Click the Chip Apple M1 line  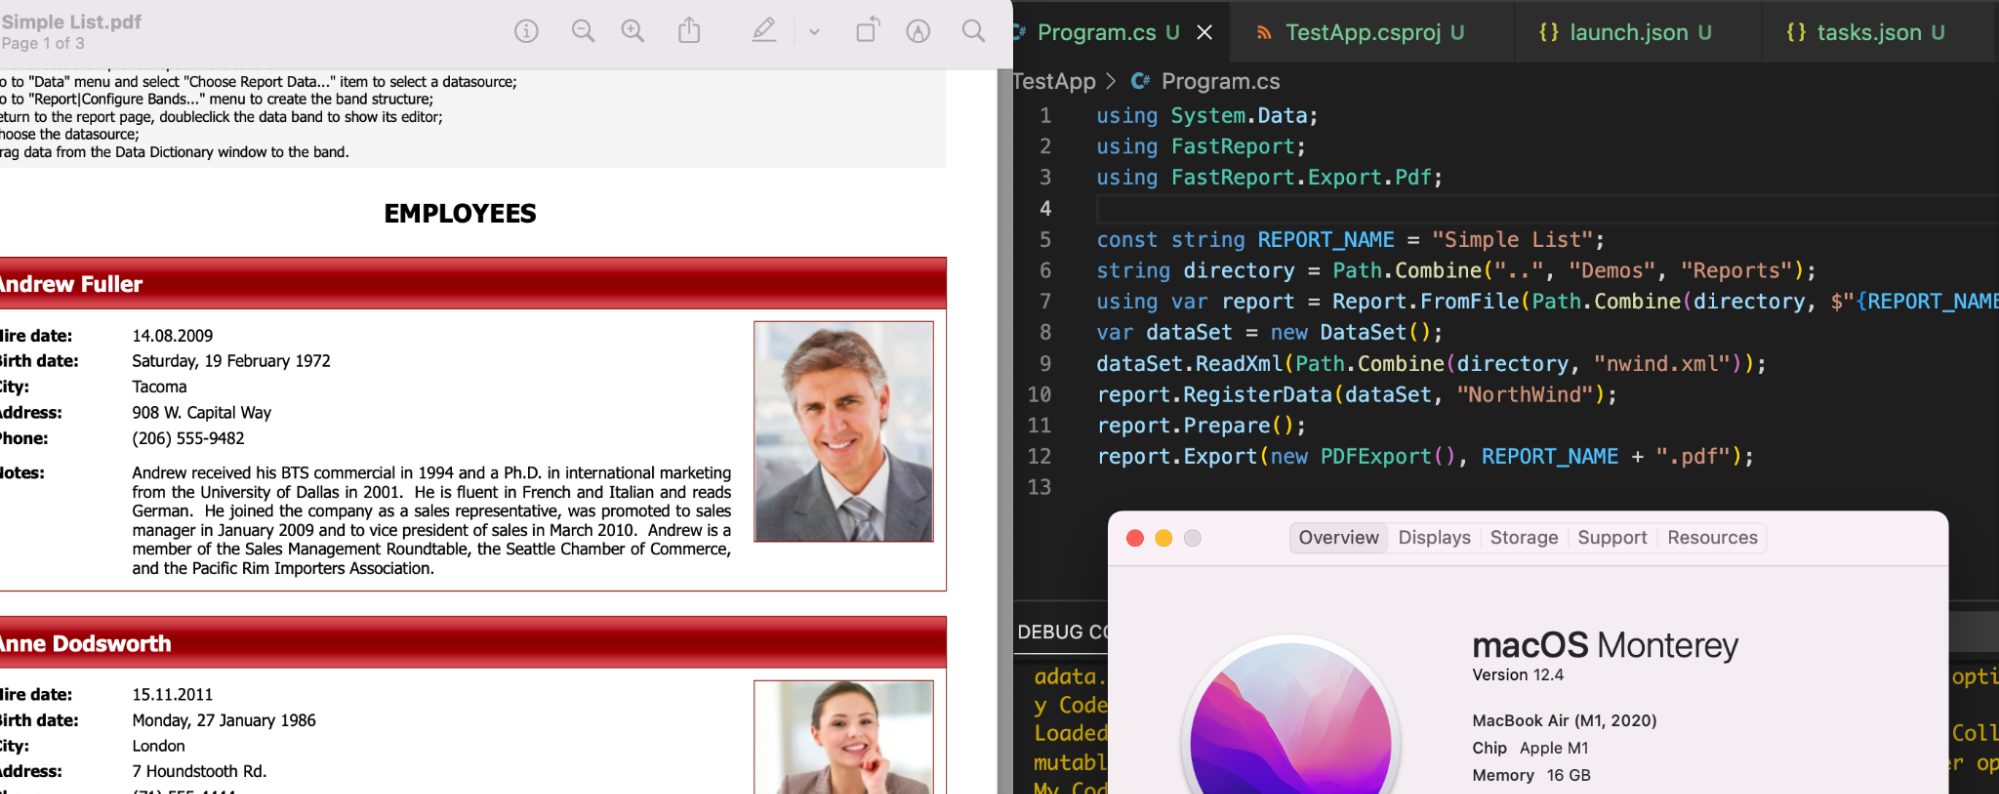[1530, 748]
